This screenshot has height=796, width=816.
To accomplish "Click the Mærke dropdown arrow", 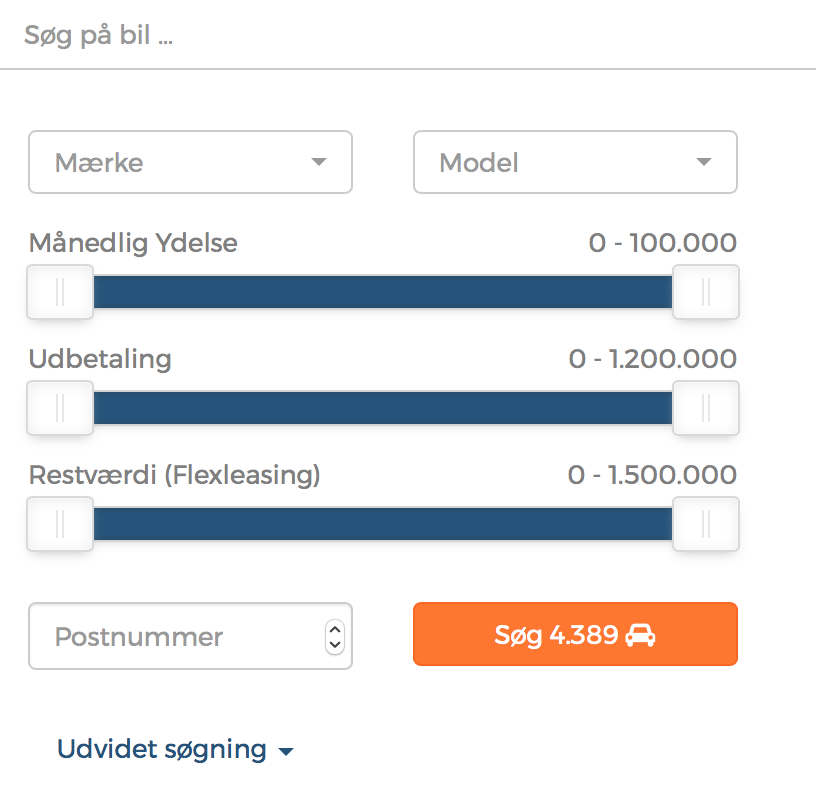I will (319, 162).
